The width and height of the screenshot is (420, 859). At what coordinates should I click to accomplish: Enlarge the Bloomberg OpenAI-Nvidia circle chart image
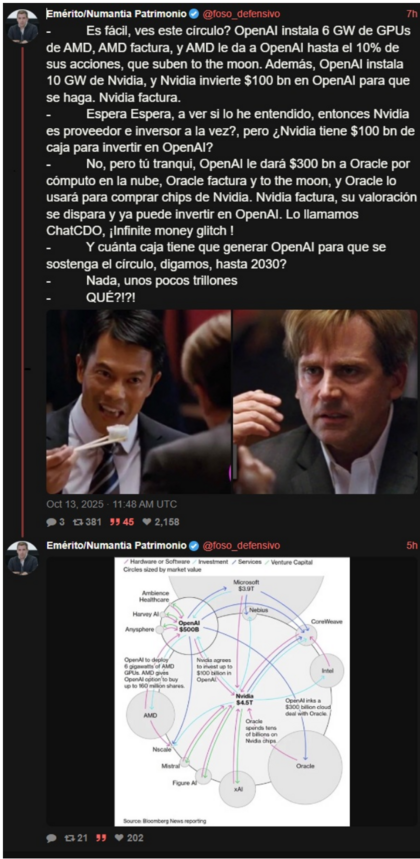pyautogui.click(x=232, y=691)
